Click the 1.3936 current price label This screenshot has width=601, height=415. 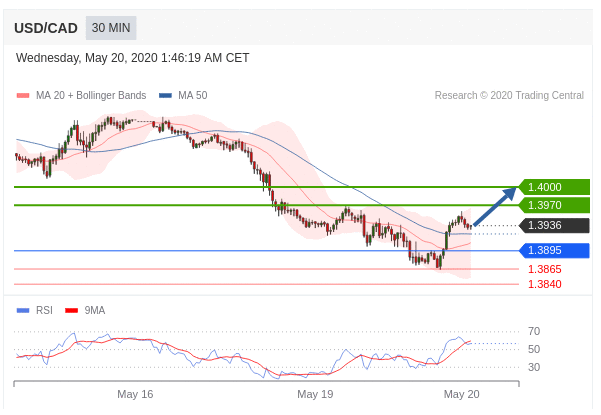coord(554,225)
